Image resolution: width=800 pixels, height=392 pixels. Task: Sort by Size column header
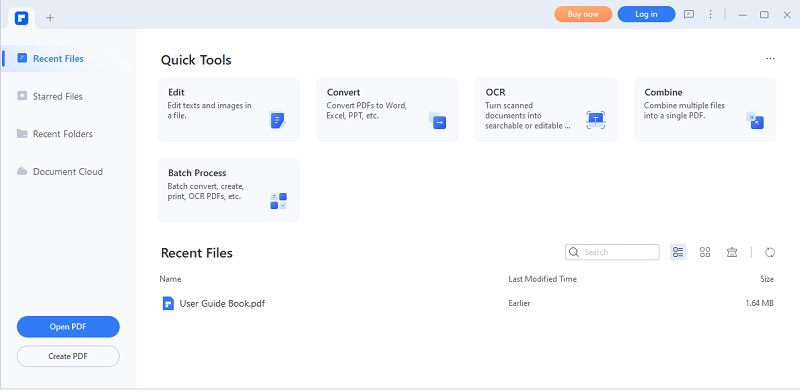pos(767,279)
